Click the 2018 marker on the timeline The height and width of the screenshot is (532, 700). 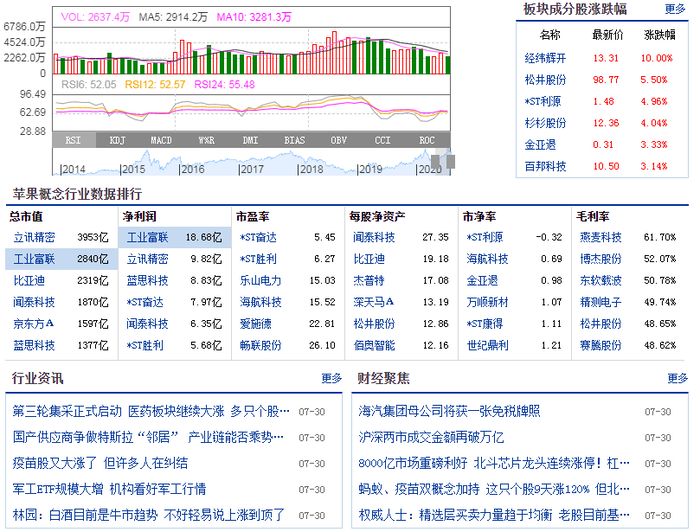coord(311,169)
